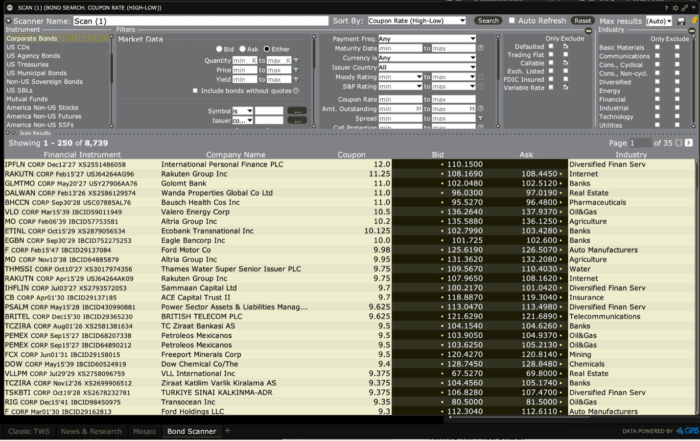Screen dimensions: 700x441
Task: Click the Symbol lookup ellipsis button
Action: coord(297,111)
